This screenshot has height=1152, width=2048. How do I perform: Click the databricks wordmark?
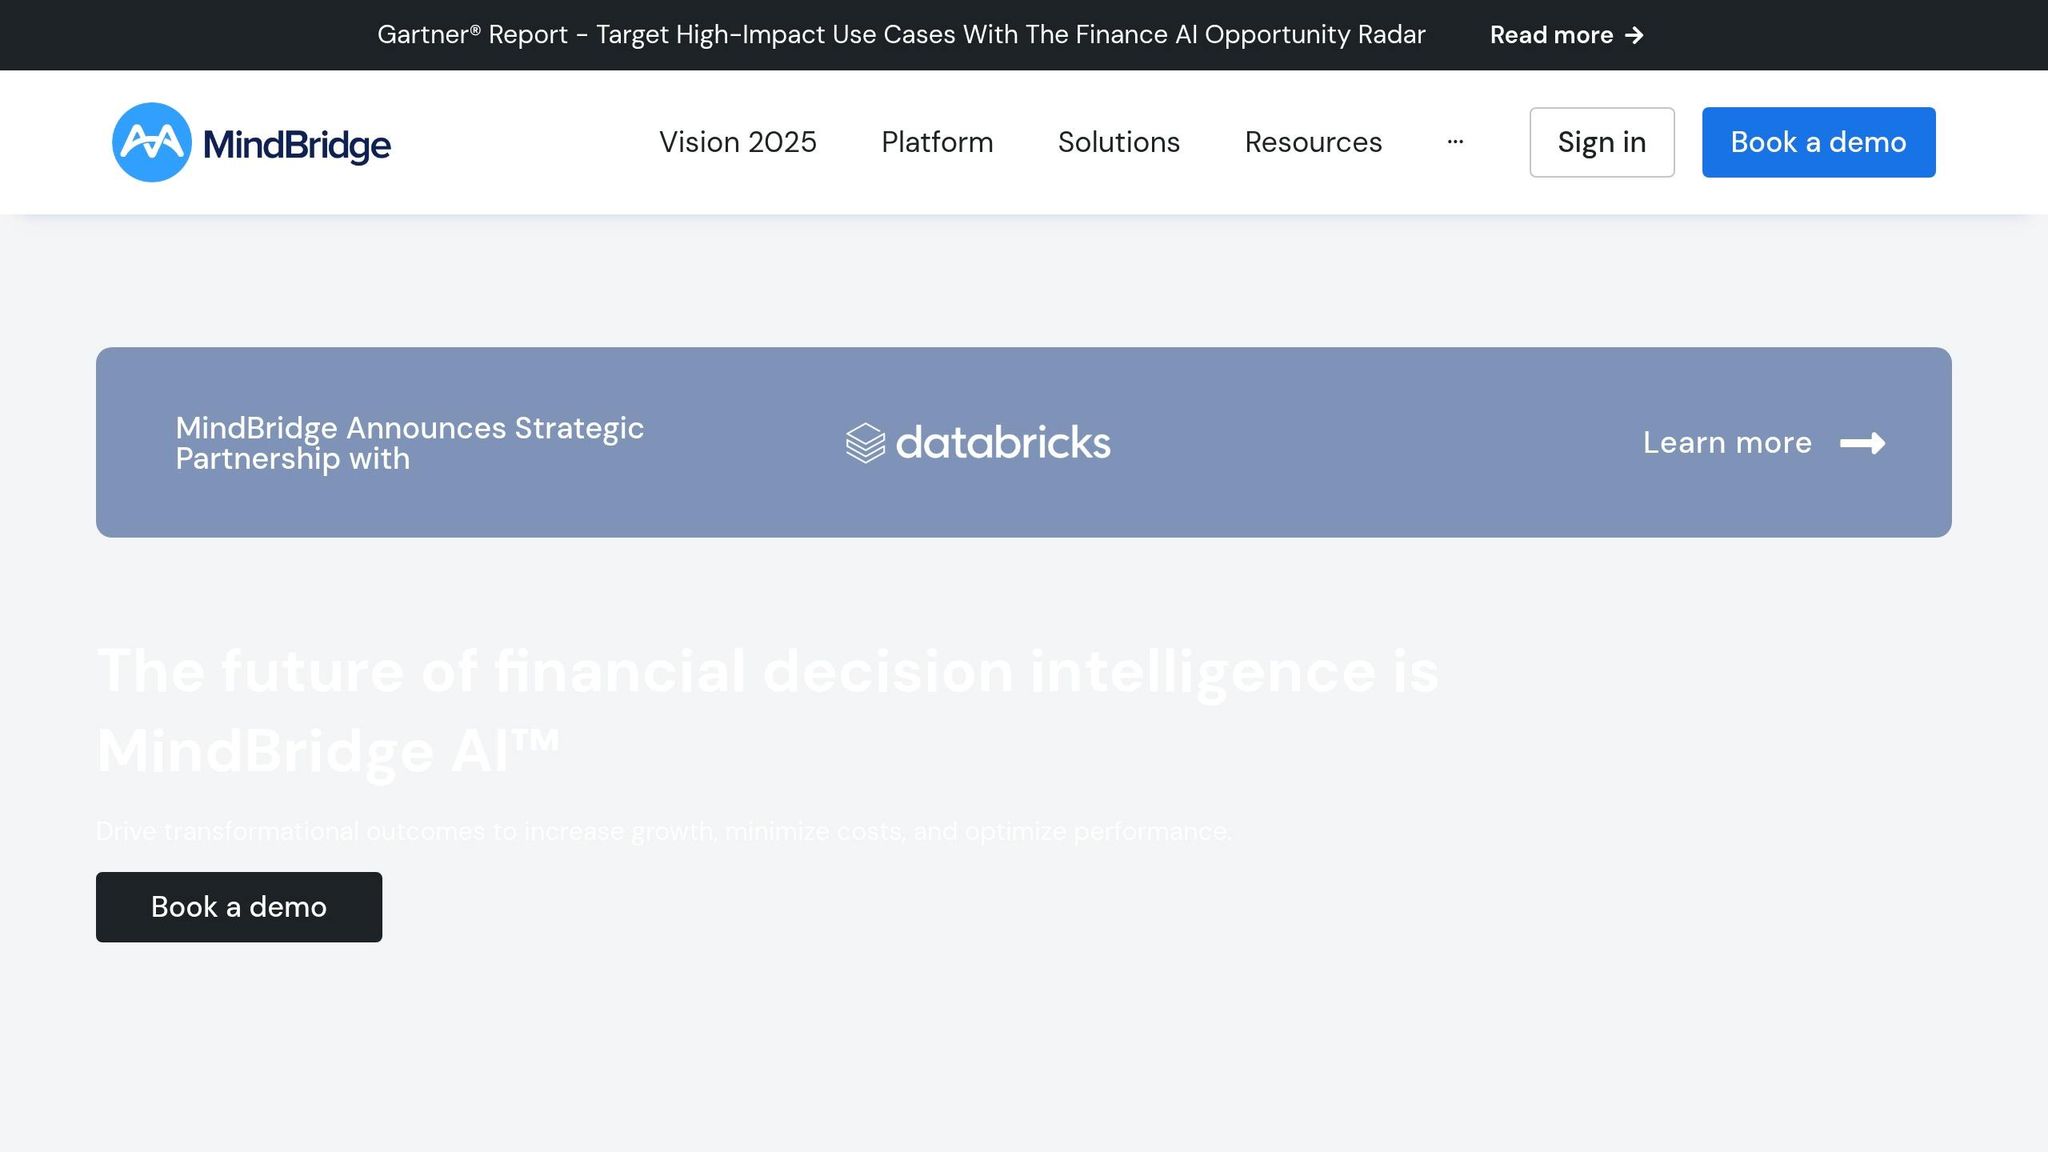1003,442
